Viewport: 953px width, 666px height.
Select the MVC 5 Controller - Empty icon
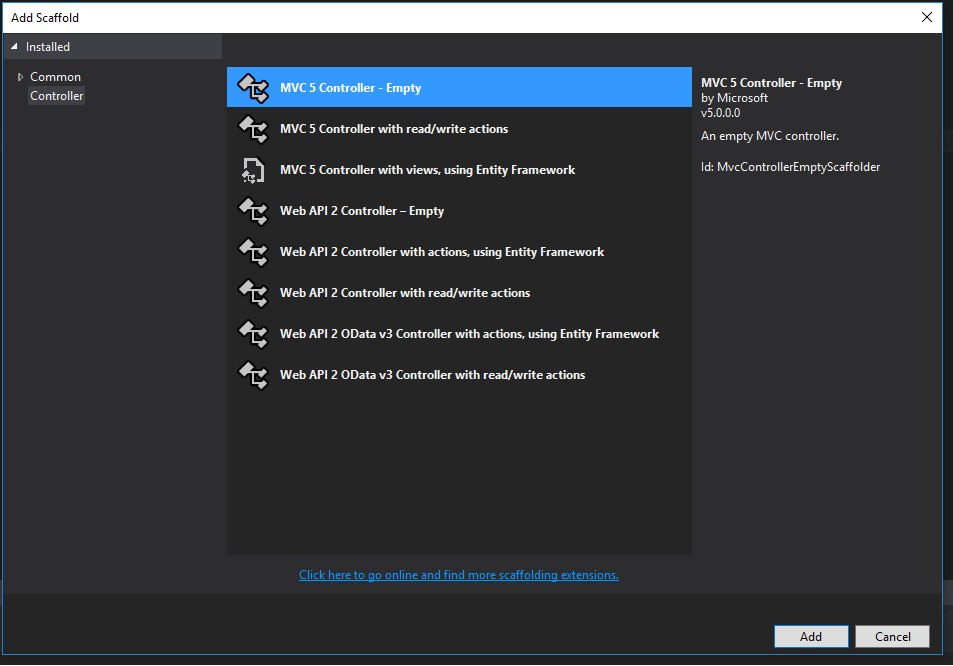253,87
